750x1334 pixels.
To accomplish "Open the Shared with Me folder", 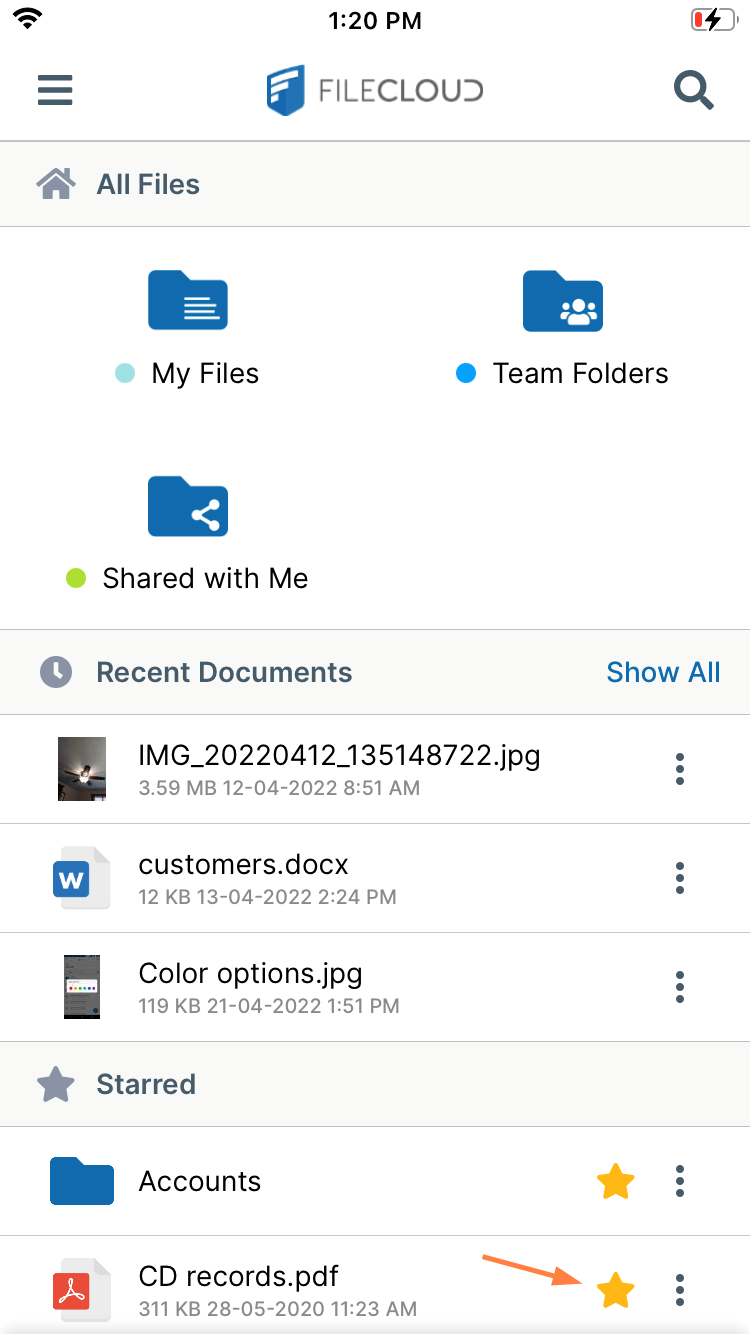I will [x=188, y=506].
